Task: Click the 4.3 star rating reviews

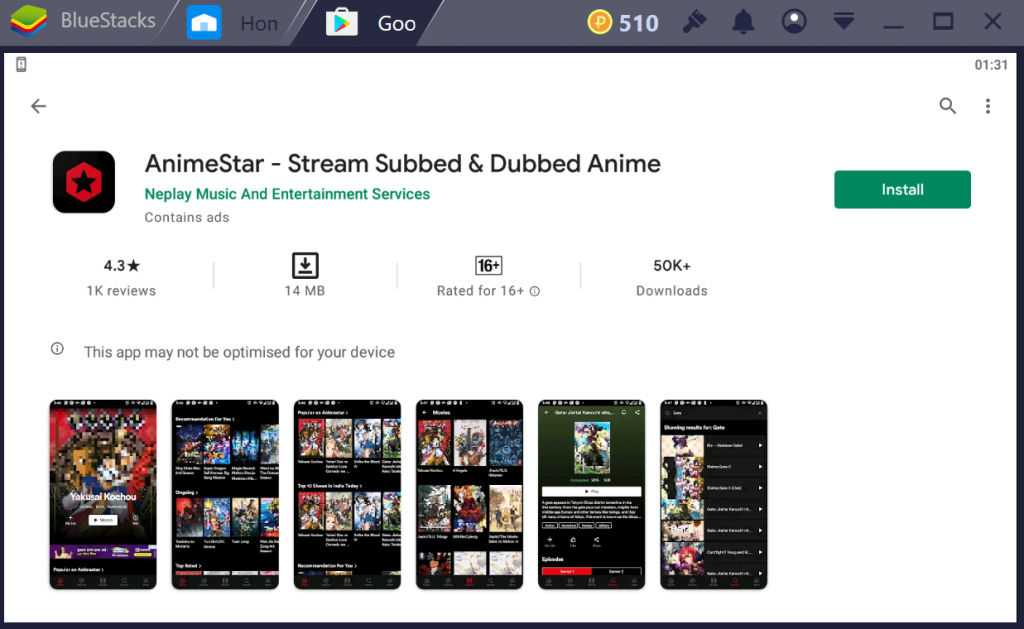Action: 121,277
